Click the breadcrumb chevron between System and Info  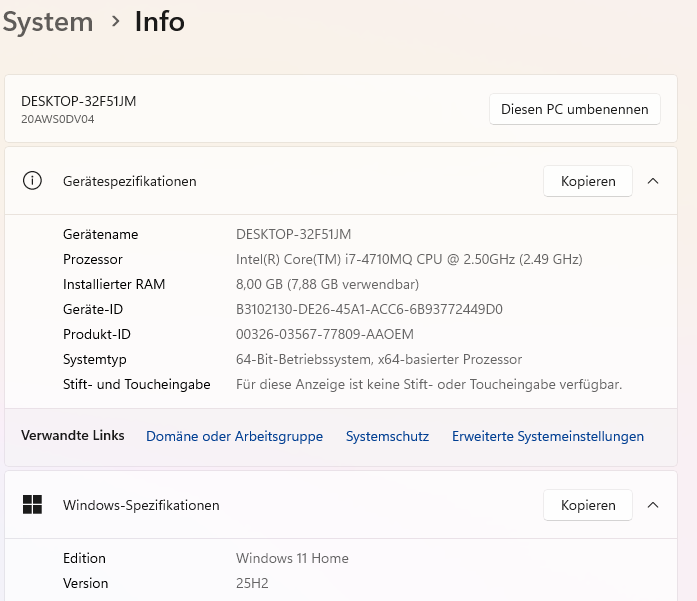click(x=116, y=21)
